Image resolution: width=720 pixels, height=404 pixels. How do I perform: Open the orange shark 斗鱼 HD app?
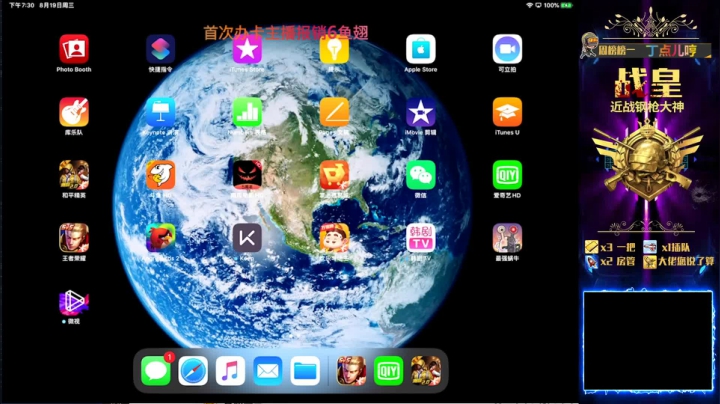160,174
